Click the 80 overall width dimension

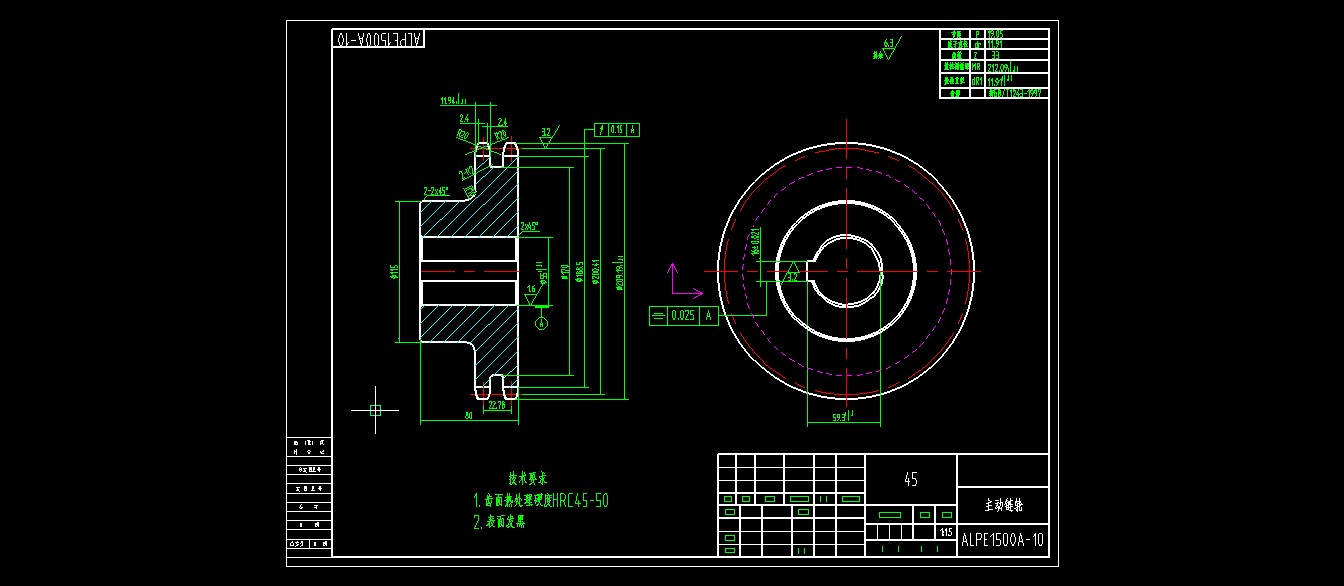point(469,416)
